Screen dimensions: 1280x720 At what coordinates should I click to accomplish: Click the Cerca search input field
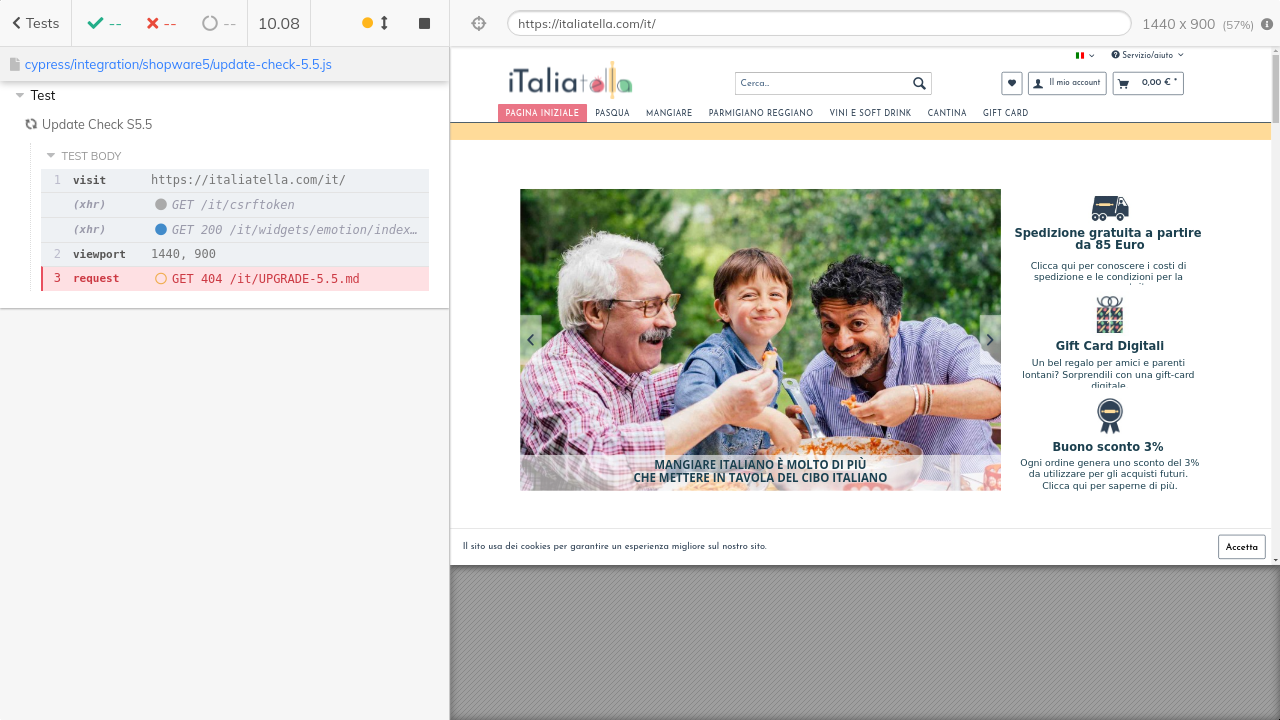pyautogui.click(x=820, y=83)
